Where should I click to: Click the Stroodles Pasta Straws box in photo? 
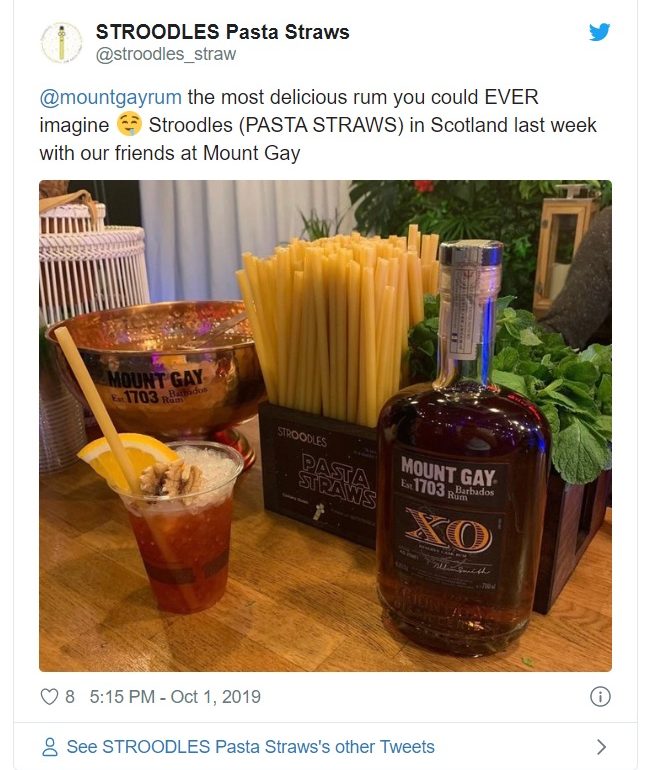(x=318, y=474)
